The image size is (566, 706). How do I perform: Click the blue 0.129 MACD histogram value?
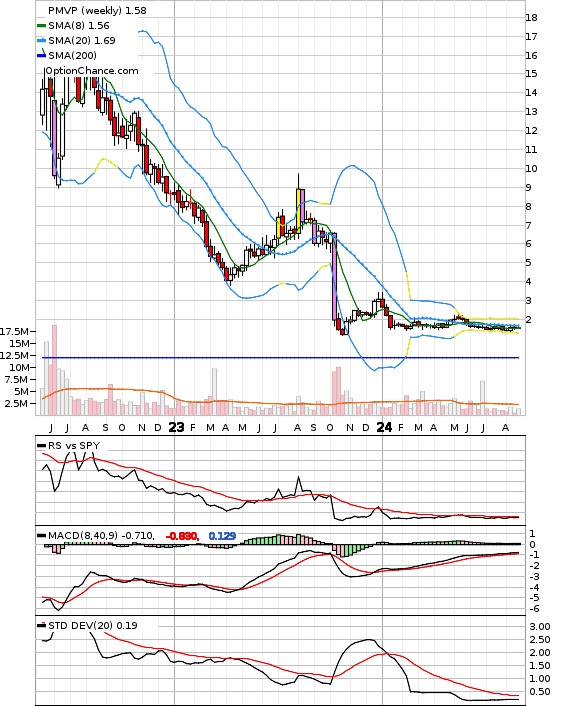point(222,536)
